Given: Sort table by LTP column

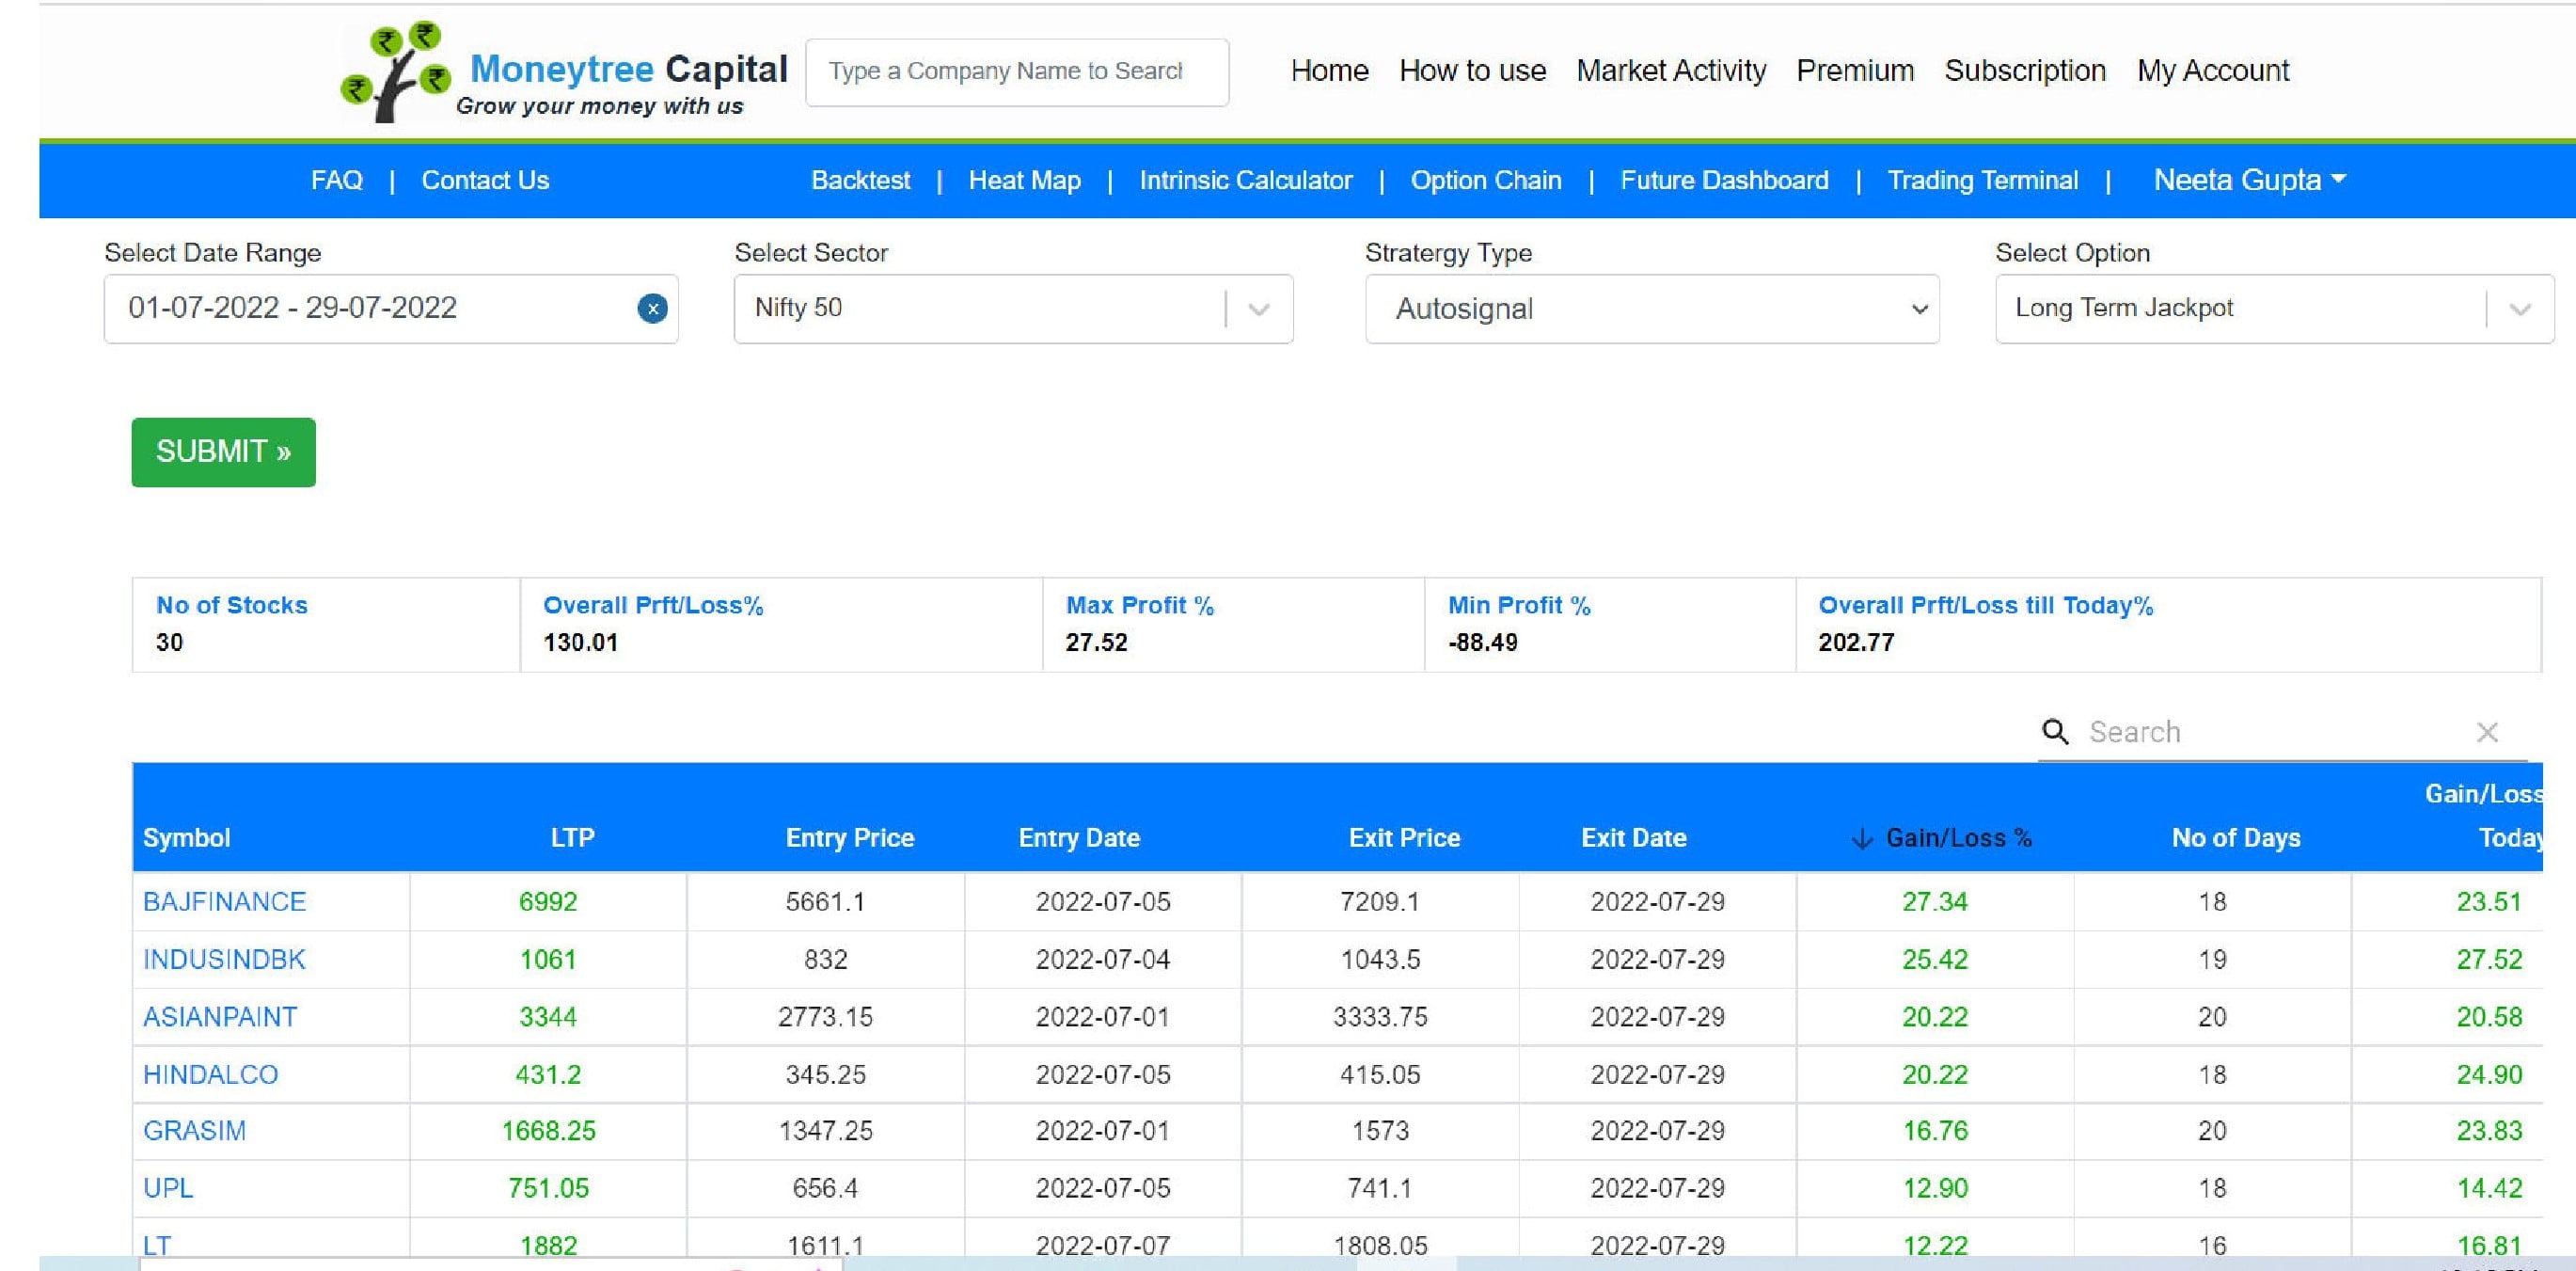Looking at the screenshot, I should click(572, 838).
